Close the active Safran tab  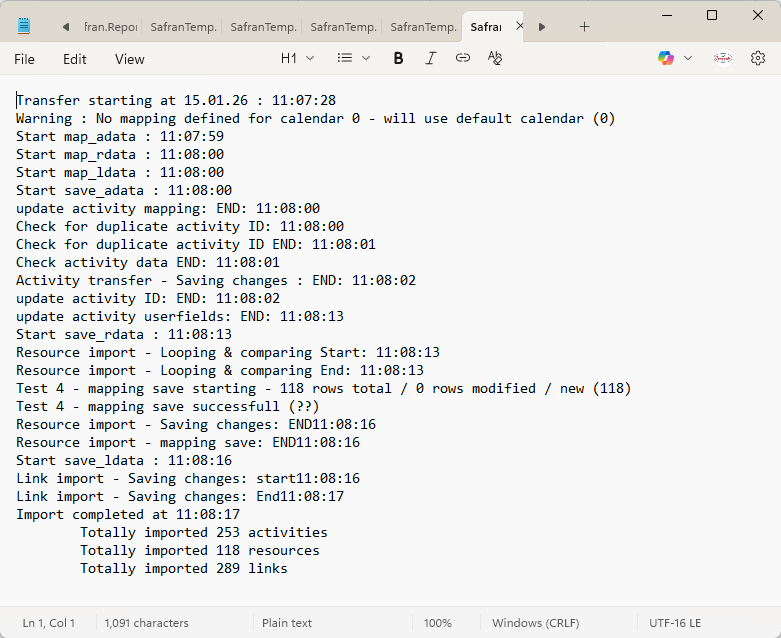tap(520, 26)
